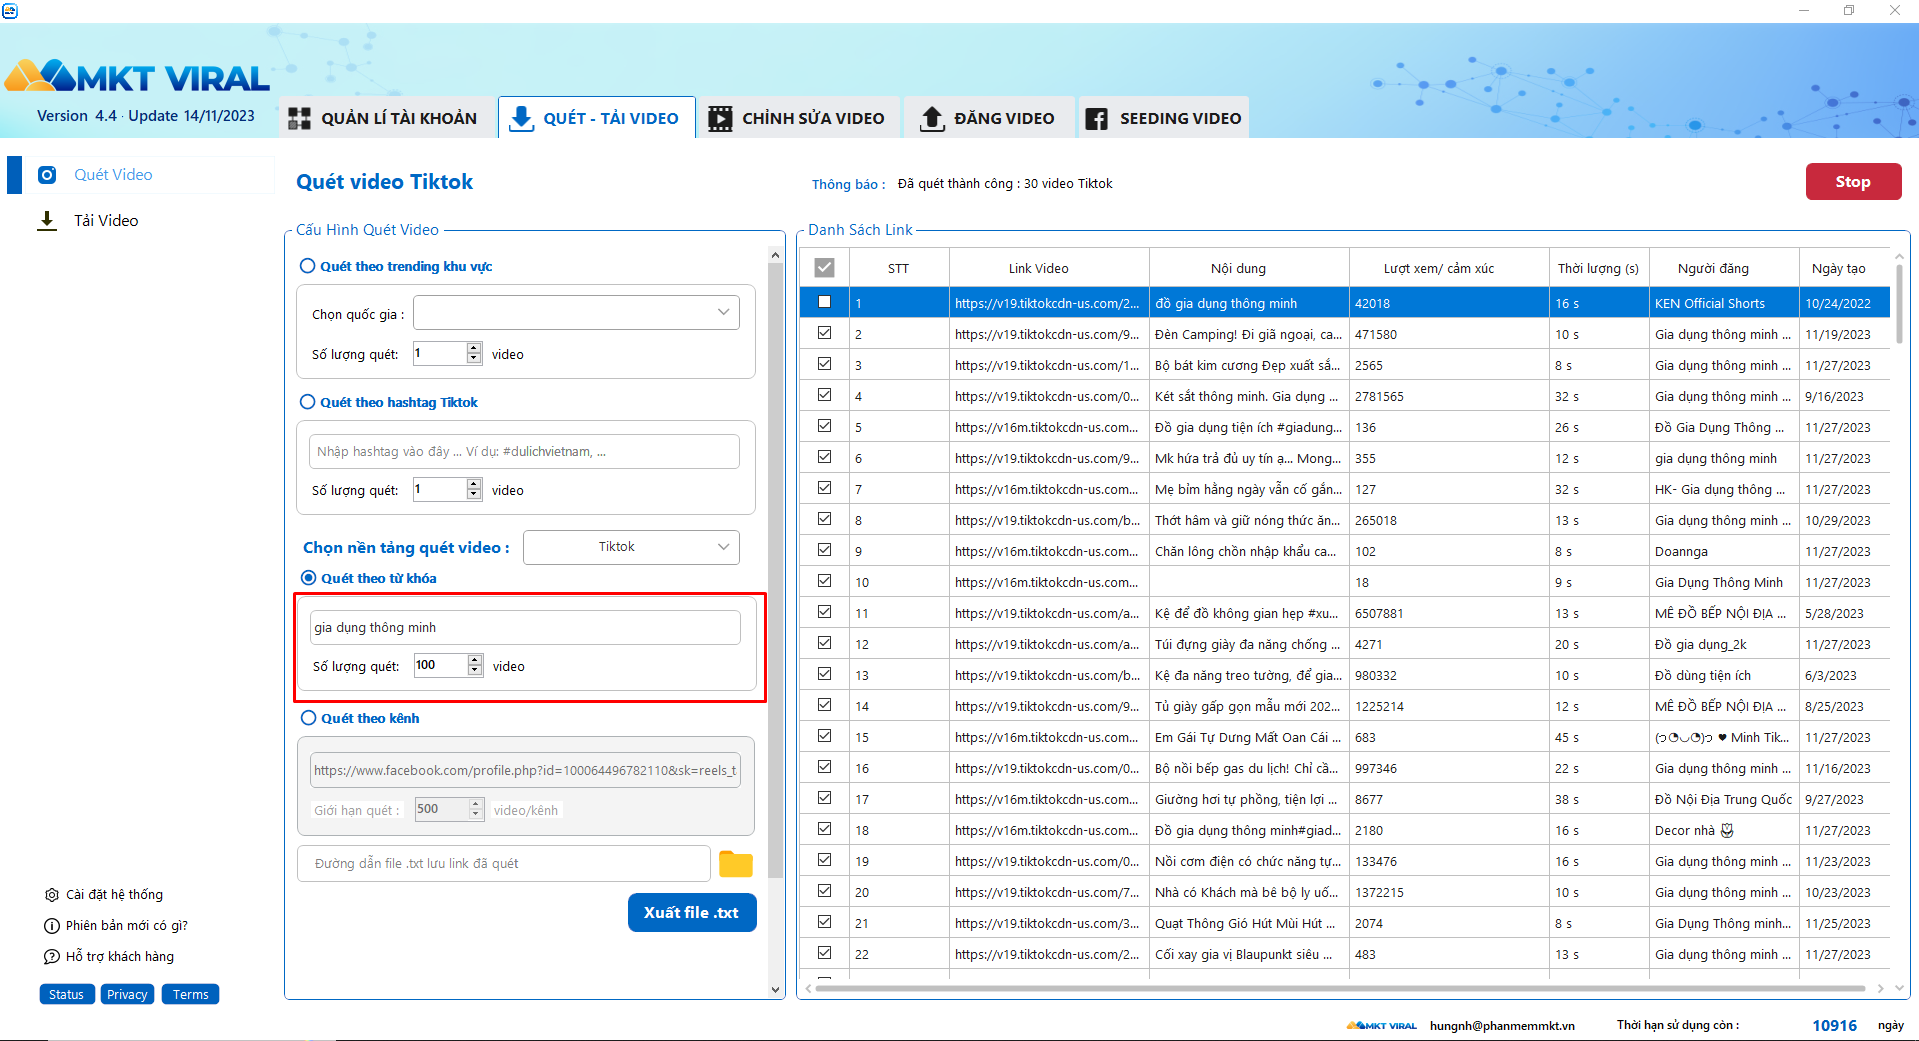The width and height of the screenshot is (1919, 1041).
Task: Select Quét theo kênh option
Action: tap(309, 718)
